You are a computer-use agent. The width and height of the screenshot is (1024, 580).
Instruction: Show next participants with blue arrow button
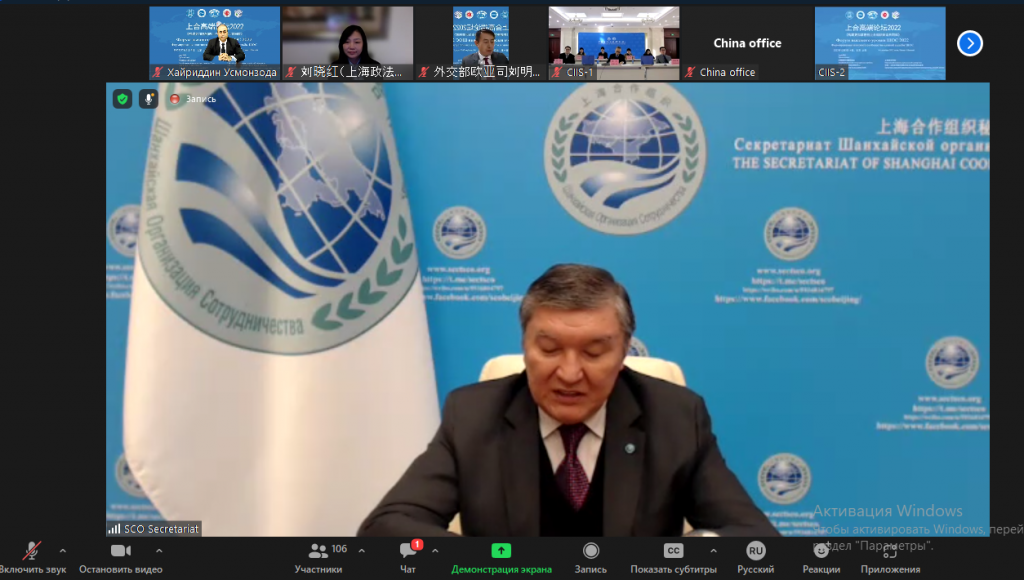[x=970, y=44]
